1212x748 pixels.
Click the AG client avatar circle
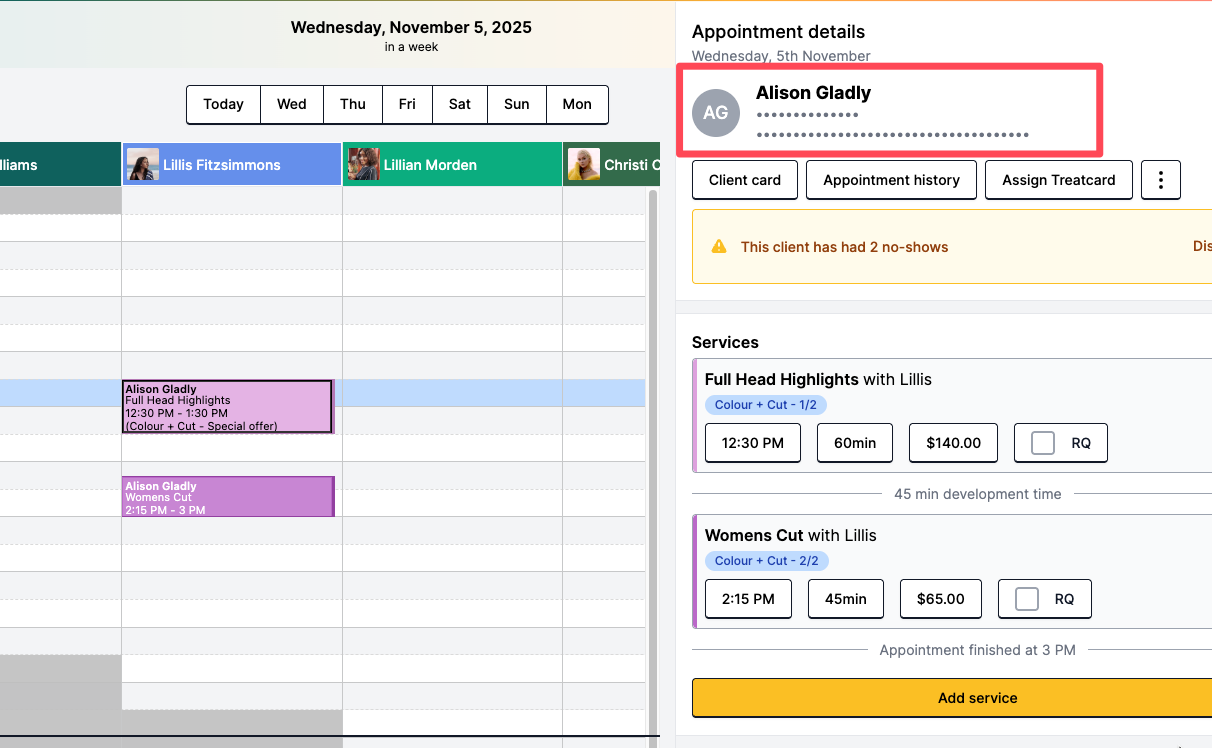point(716,113)
